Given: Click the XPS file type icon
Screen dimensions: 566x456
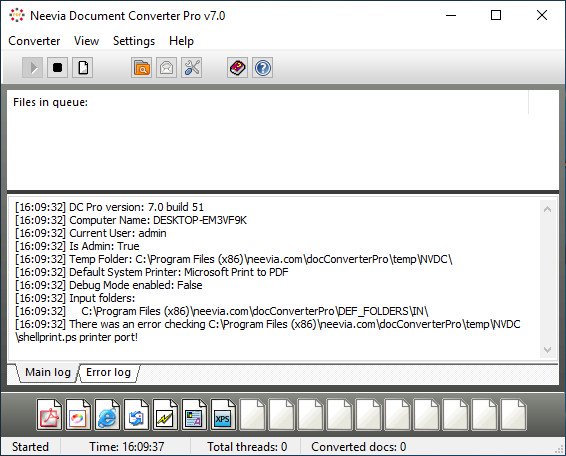Looking at the screenshot, I should (223, 414).
